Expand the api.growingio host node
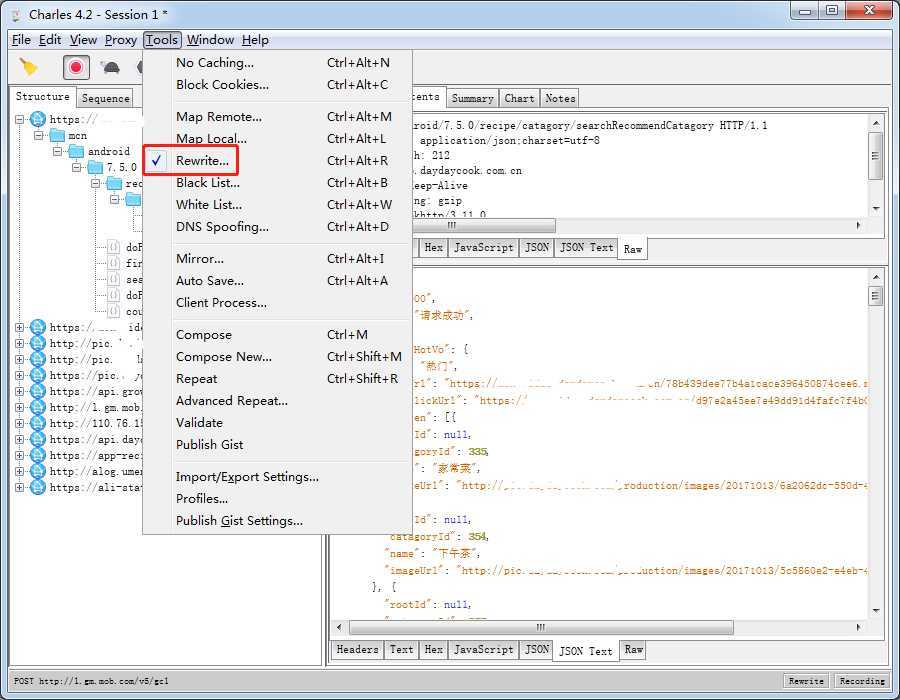Screen dimensions: 900x700 click(x=20, y=391)
